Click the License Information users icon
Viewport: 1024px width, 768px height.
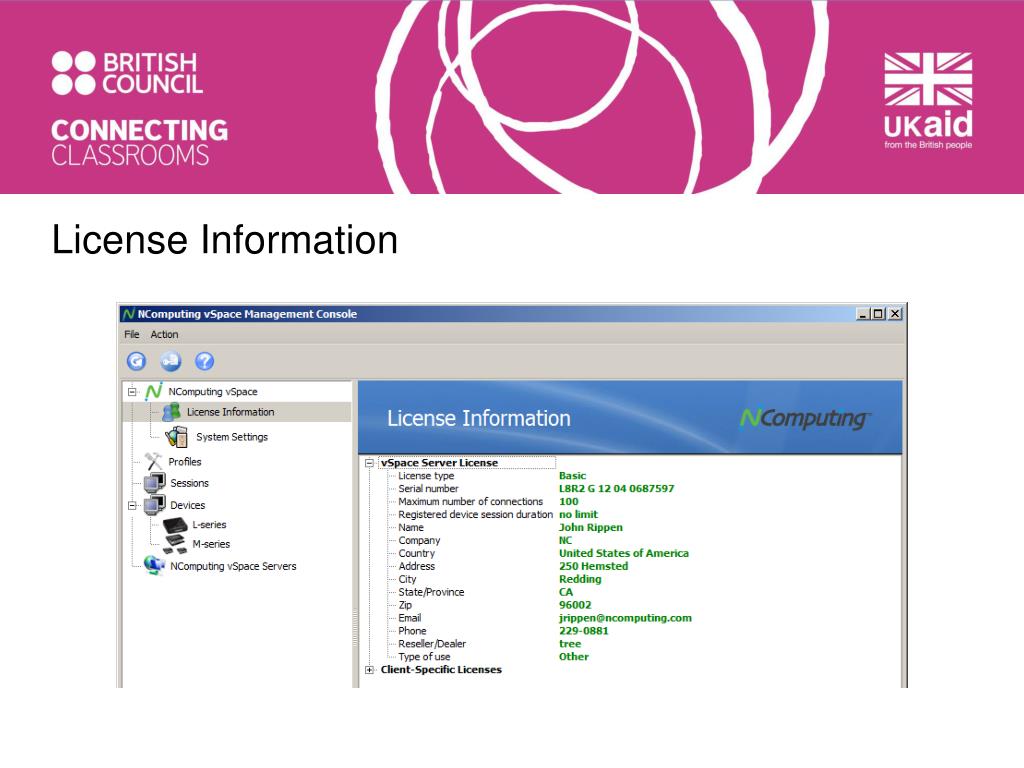pyautogui.click(x=172, y=411)
